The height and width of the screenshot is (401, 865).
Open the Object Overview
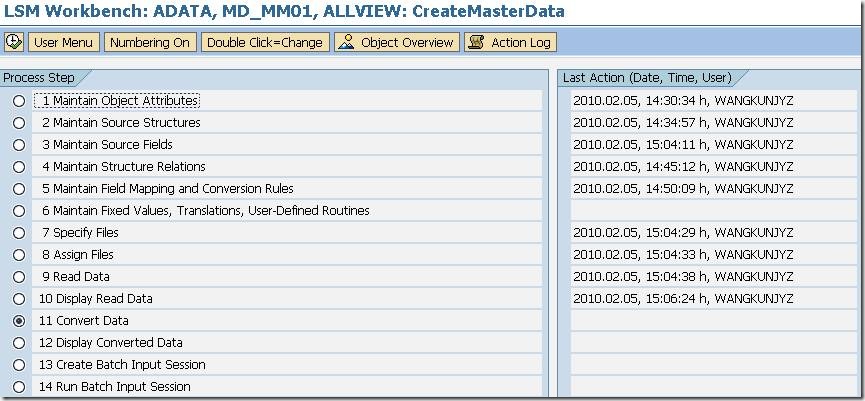pos(397,42)
